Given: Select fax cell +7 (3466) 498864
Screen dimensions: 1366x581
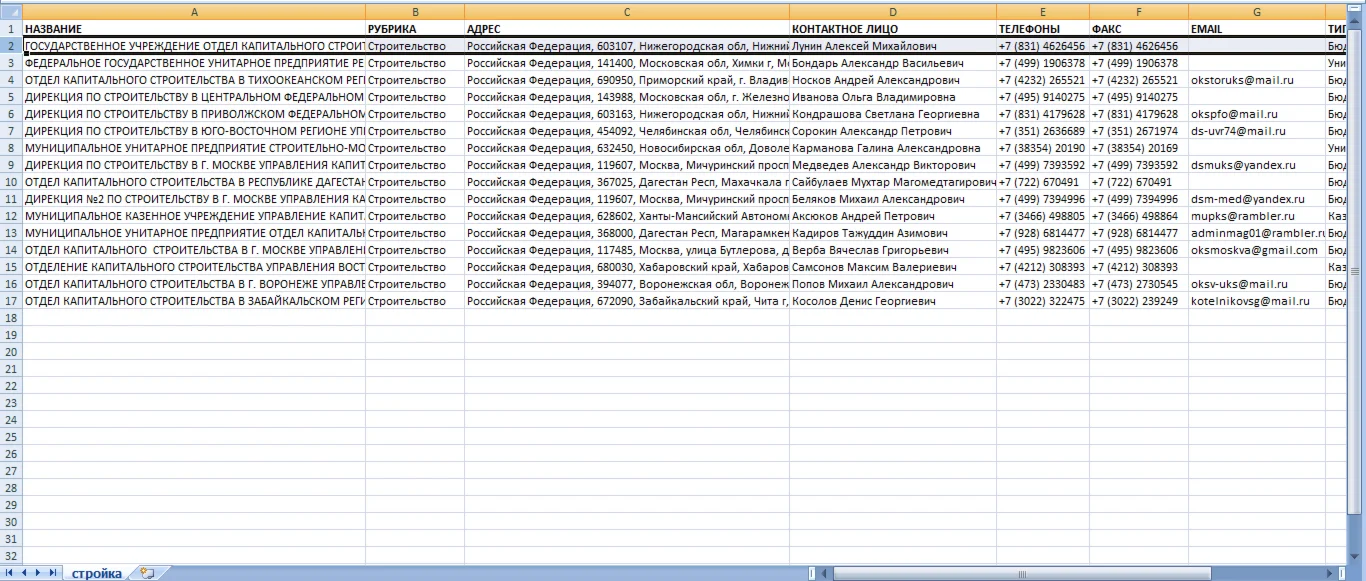Looking at the screenshot, I should pos(1139,216).
